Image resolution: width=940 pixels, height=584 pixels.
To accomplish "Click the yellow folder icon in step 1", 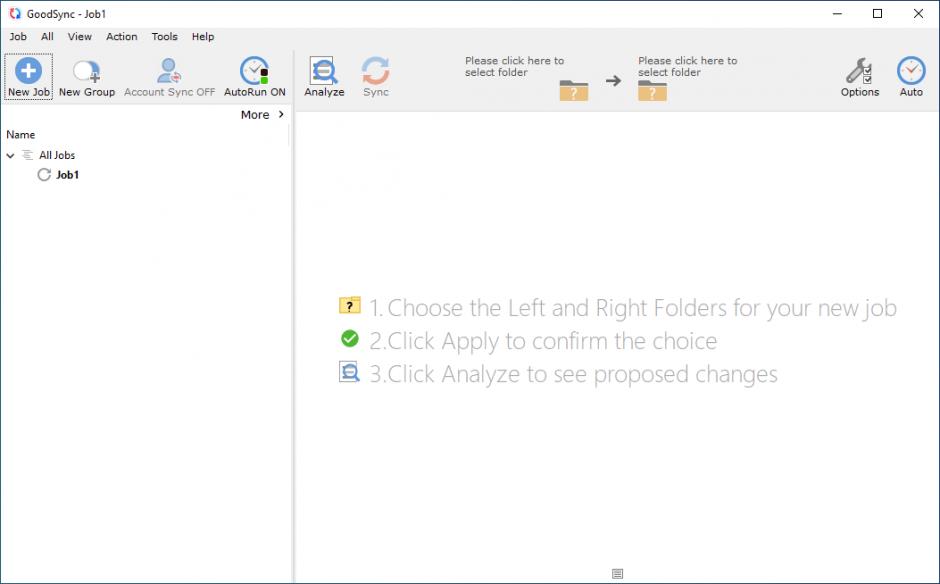I will [x=350, y=305].
